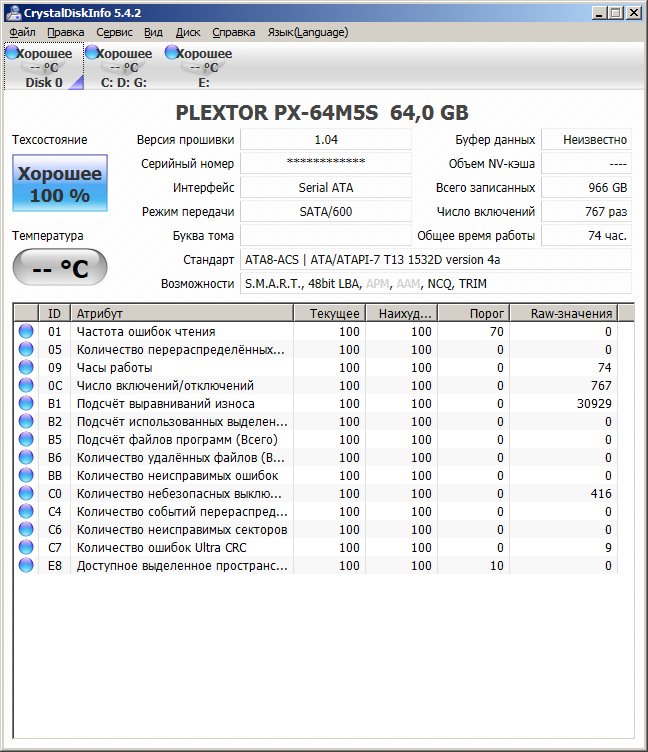Click the status orb for attribute C0

tap(26, 493)
